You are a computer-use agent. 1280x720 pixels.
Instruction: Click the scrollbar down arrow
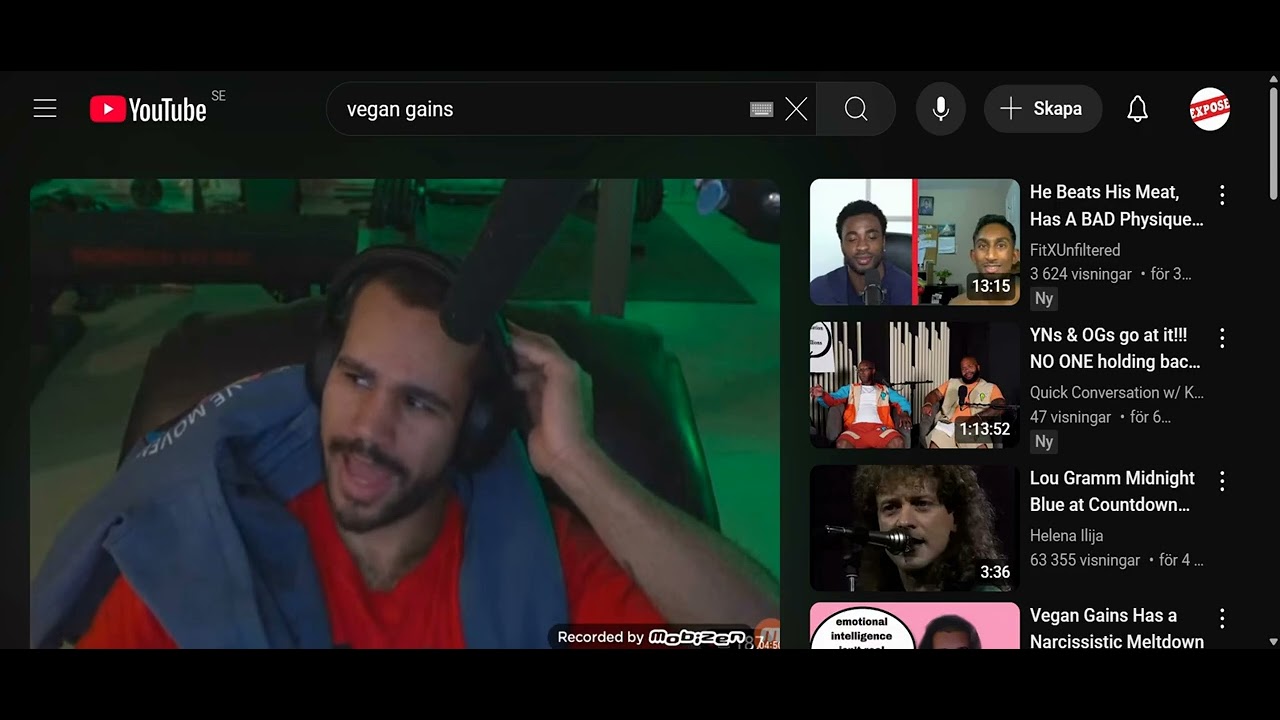tap(1273, 642)
